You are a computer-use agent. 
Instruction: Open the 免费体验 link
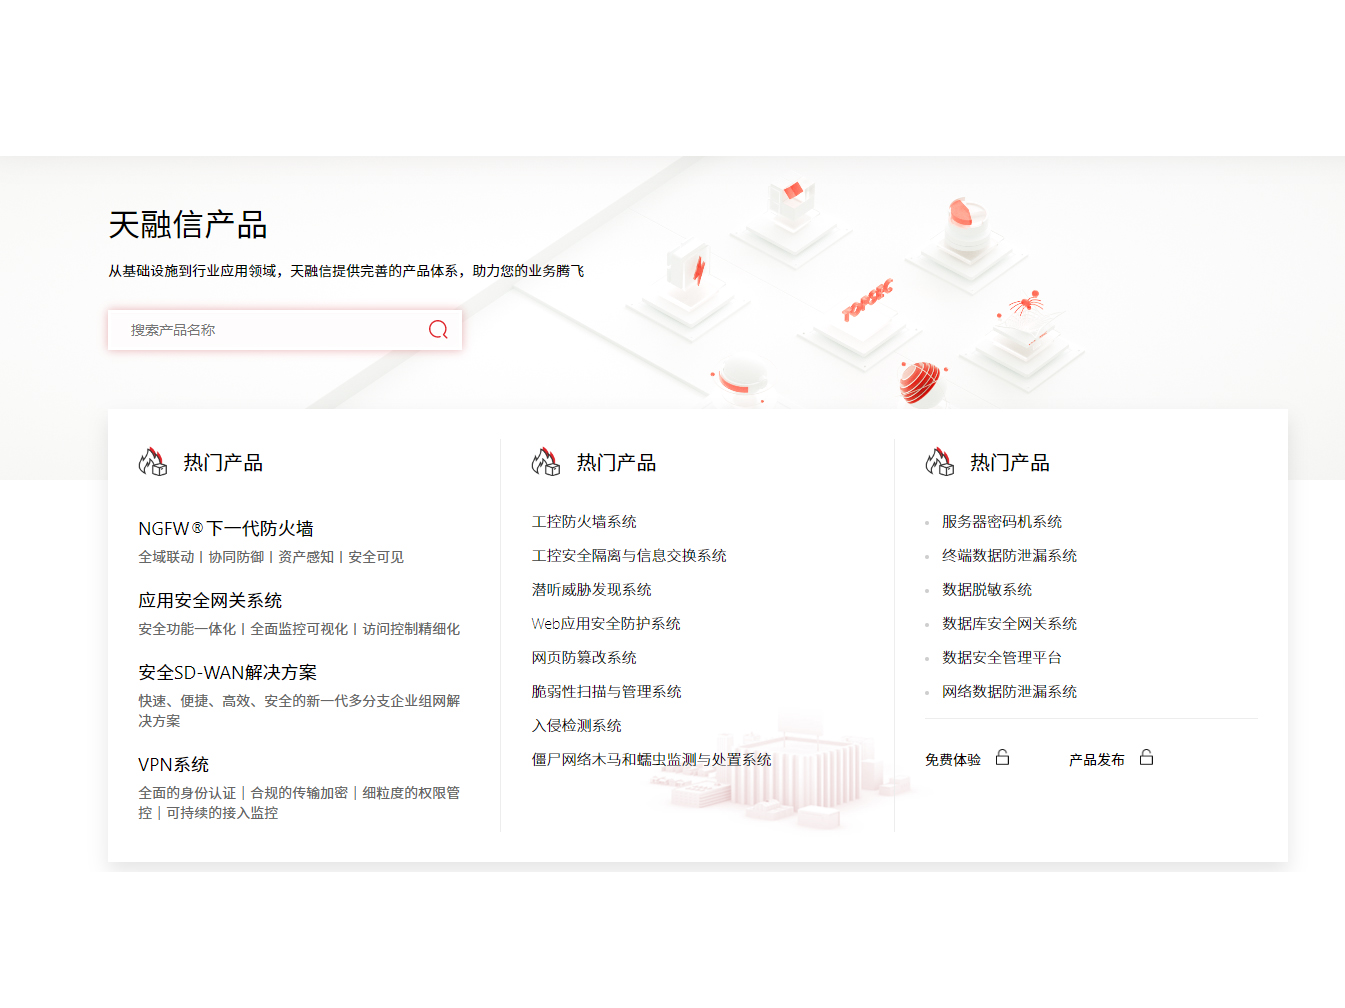pyautogui.click(x=953, y=760)
